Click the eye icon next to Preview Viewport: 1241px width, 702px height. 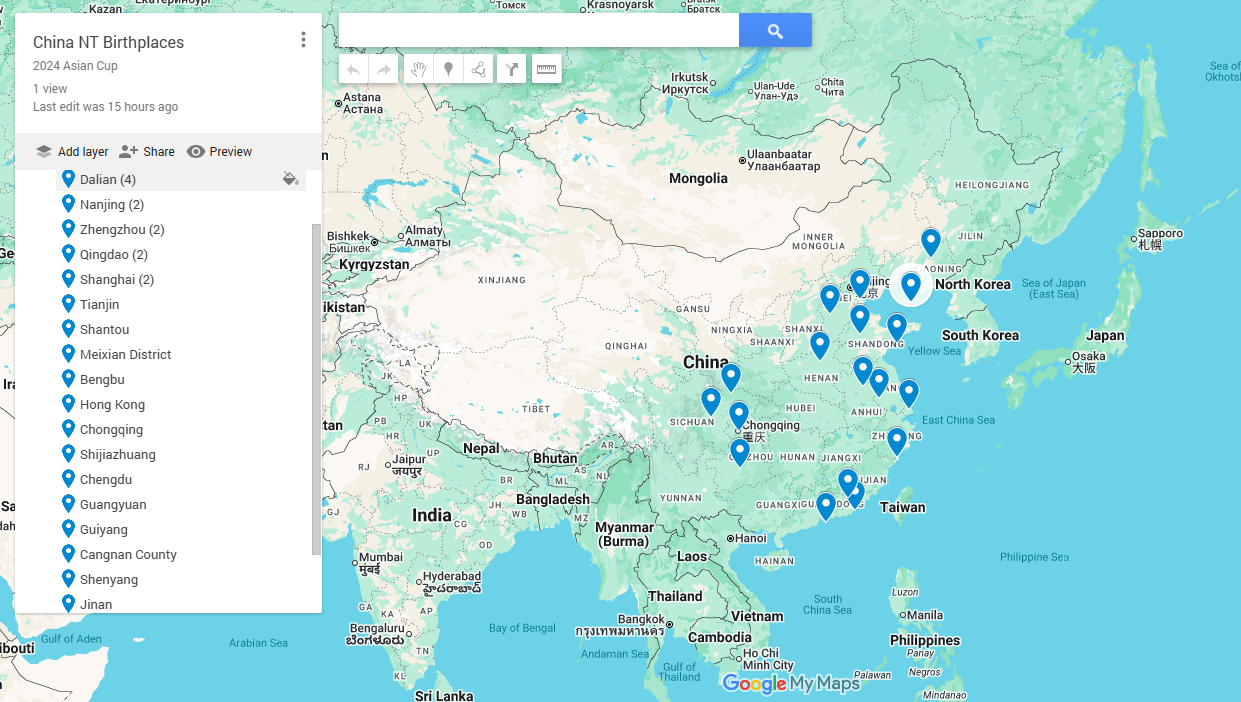196,152
